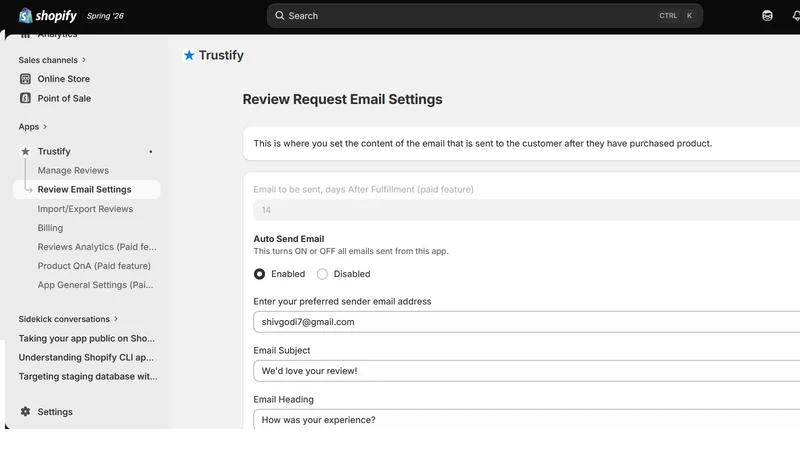
Task: Click the Point of Sale bag icon
Action: tap(25, 98)
